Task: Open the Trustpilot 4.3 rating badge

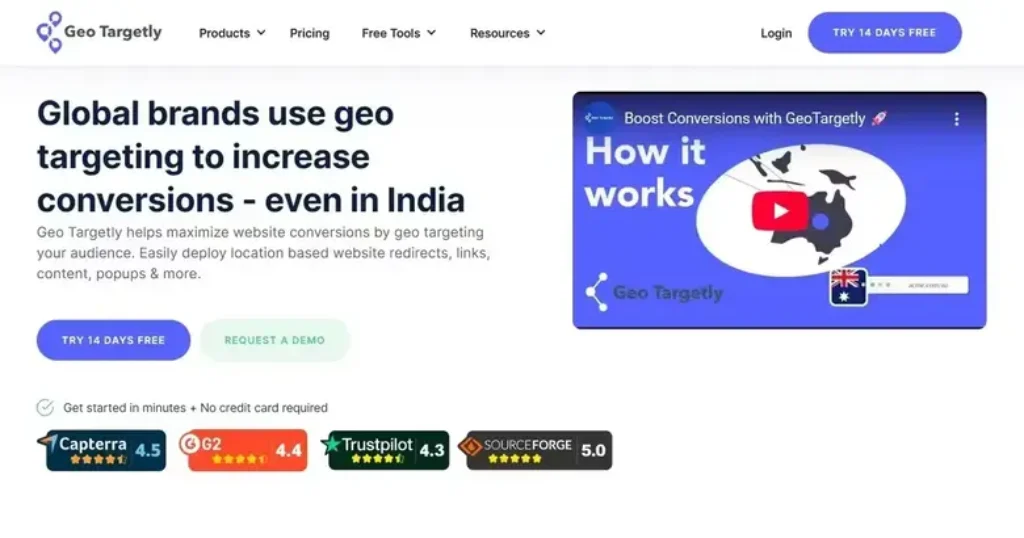Action: (x=385, y=450)
